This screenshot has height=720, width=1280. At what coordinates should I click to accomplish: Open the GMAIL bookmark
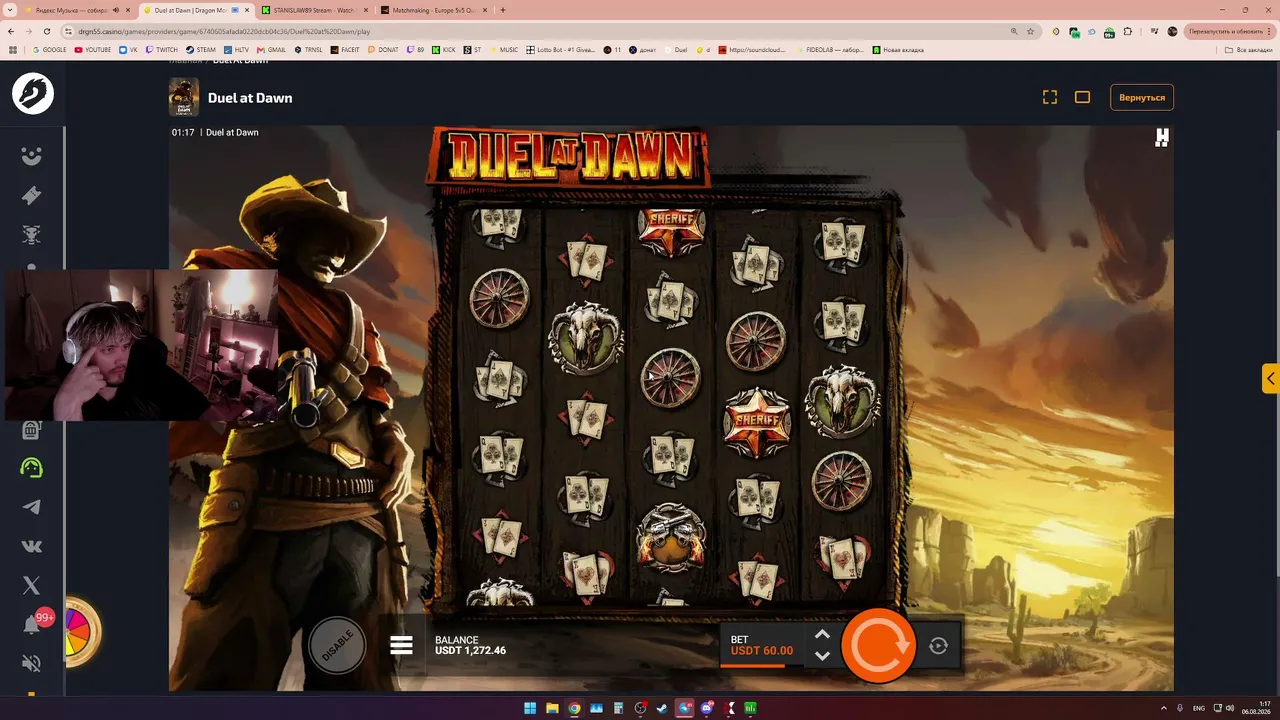click(x=271, y=50)
